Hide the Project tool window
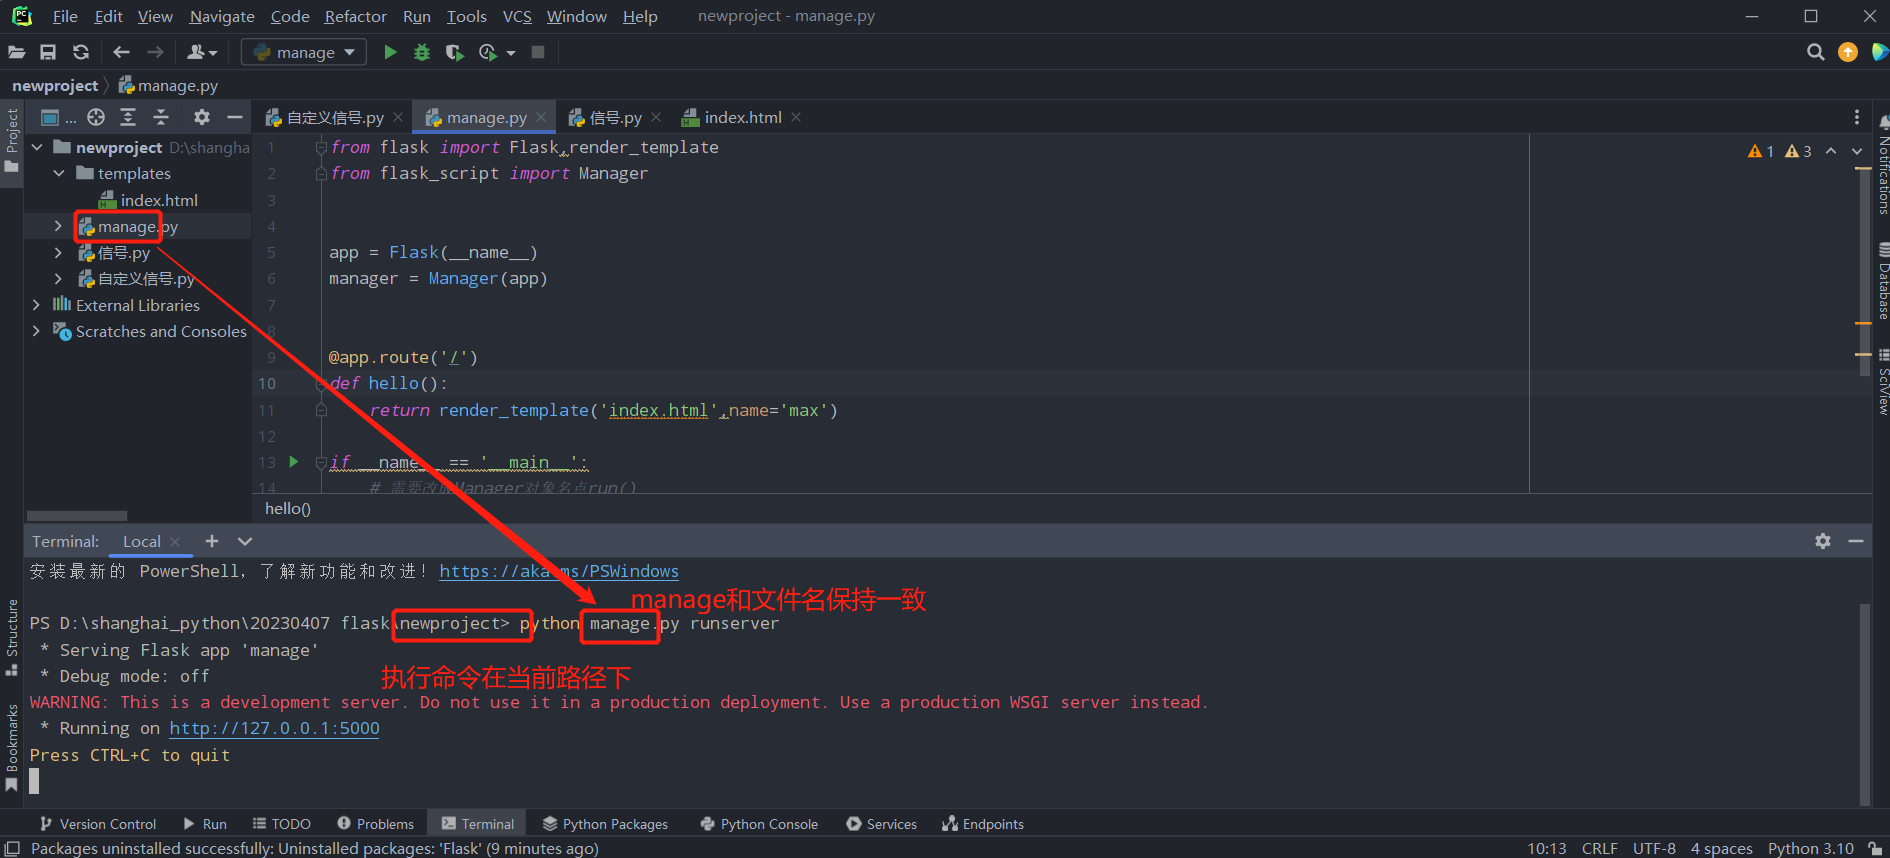 [235, 117]
